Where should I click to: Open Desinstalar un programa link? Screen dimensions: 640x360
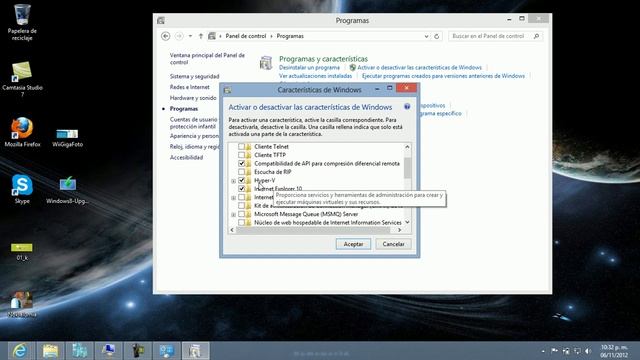click(x=309, y=67)
